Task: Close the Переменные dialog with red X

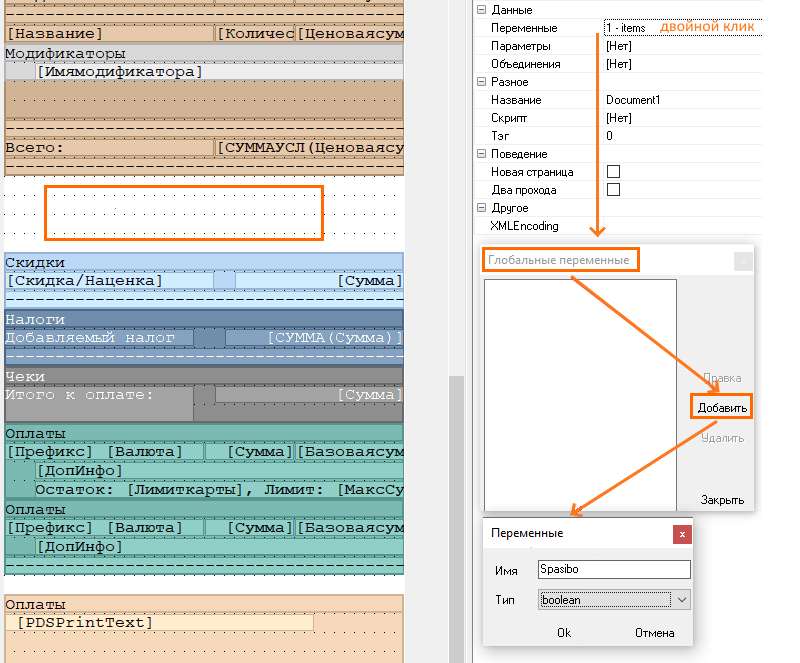Action: (682, 534)
